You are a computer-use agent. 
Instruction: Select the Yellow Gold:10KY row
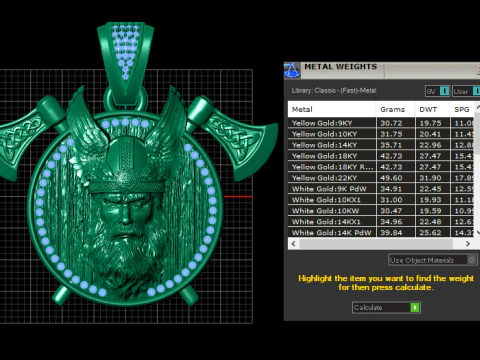pyautogui.click(x=381, y=134)
